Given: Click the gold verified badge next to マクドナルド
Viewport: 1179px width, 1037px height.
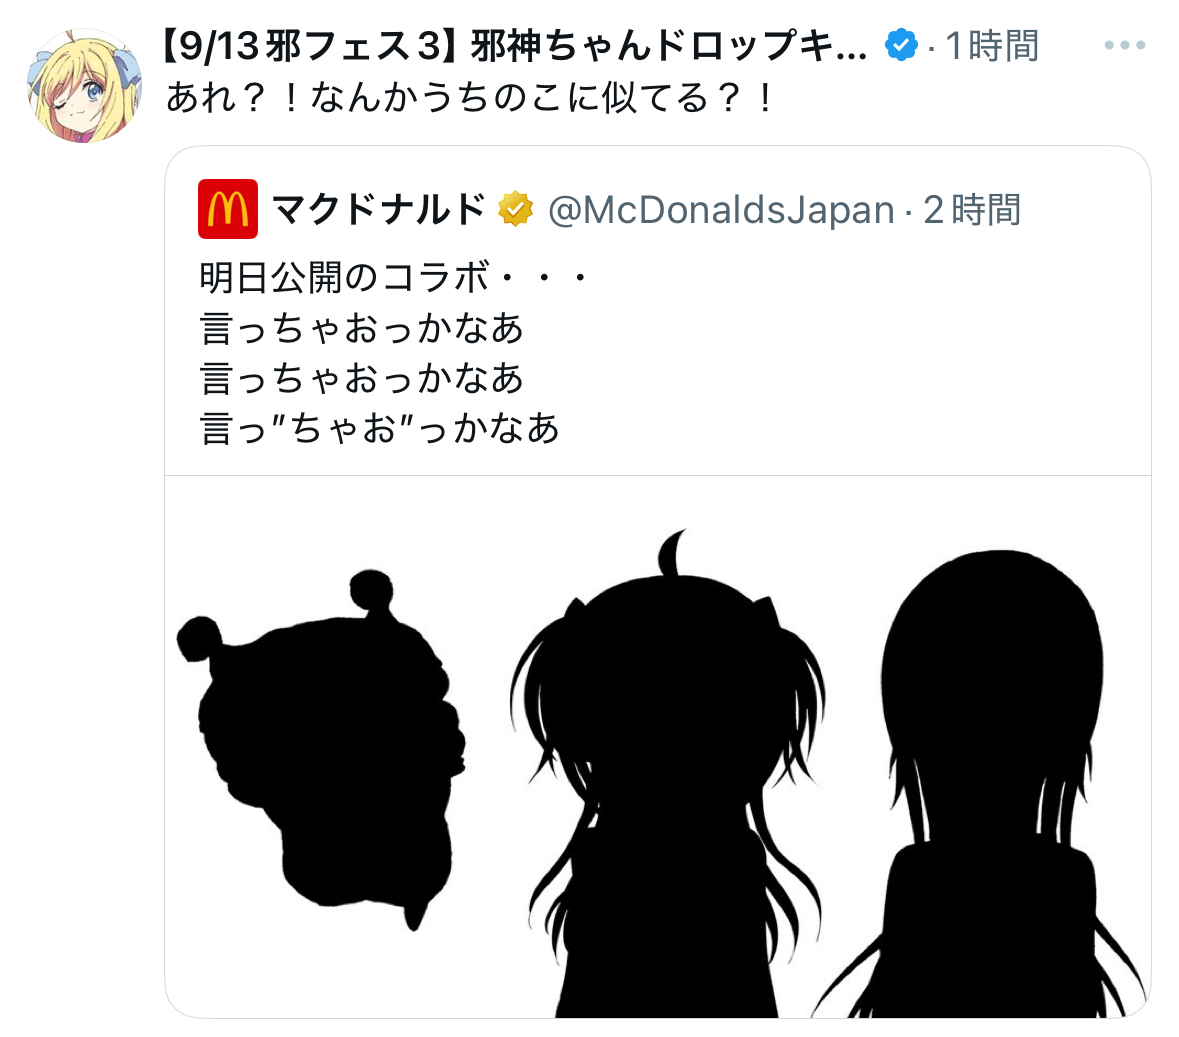Looking at the screenshot, I should tap(515, 209).
